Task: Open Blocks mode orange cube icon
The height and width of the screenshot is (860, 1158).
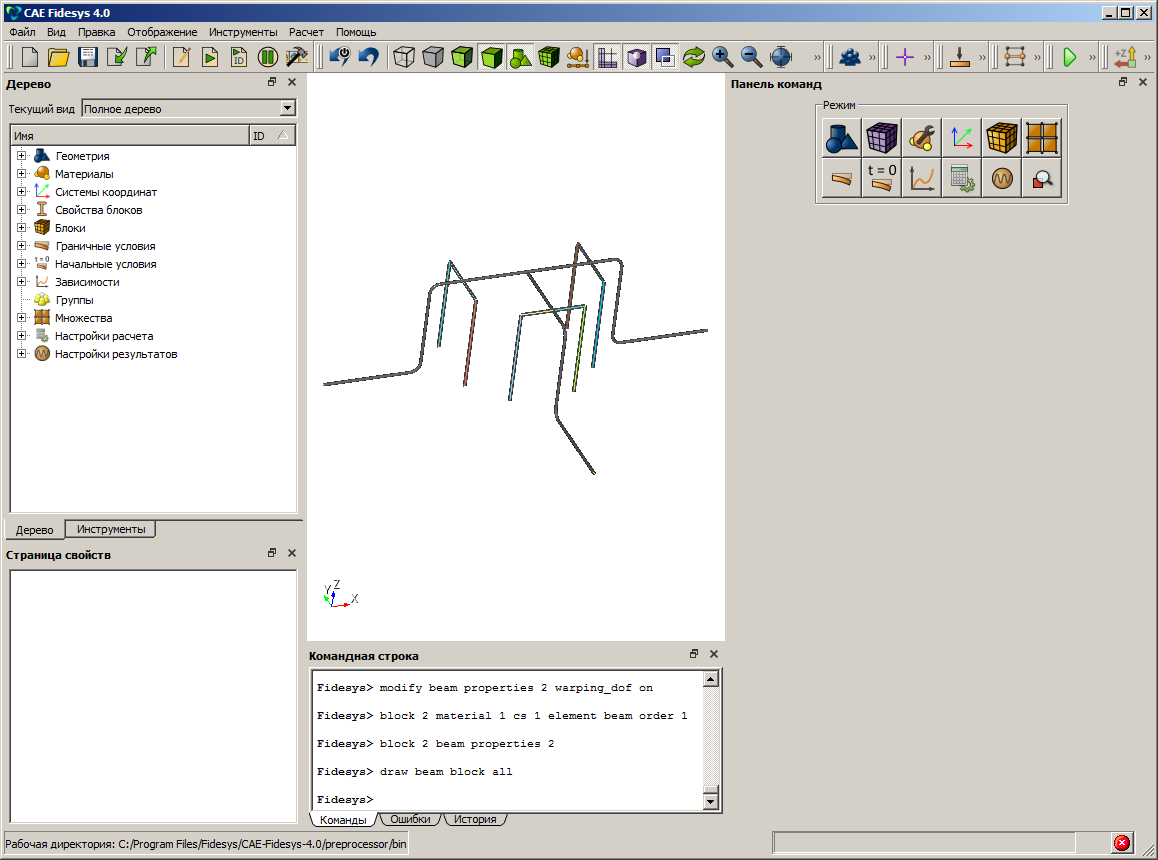Action: pyautogui.click(x=1001, y=137)
